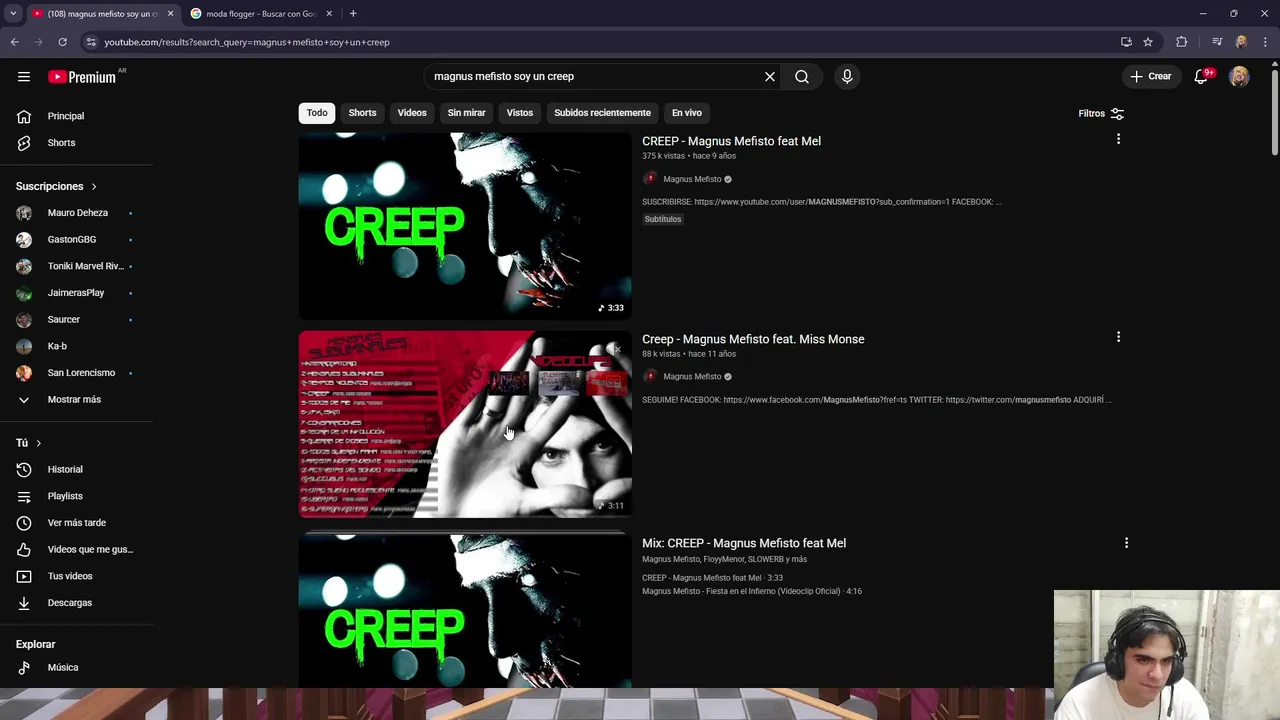Select the Sin mirar filter chip
Viewport: 1280px width, 720px height.
(x=466, y=113)
